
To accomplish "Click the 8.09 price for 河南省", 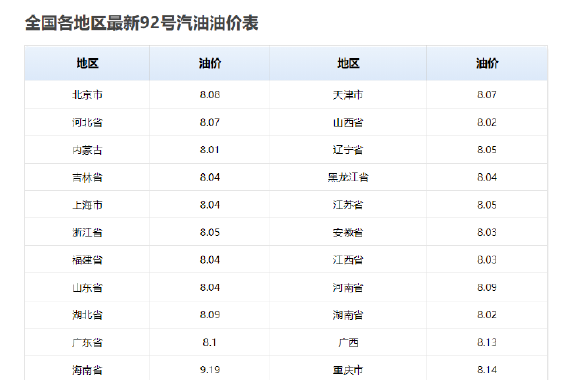I will tap(487, 288).
